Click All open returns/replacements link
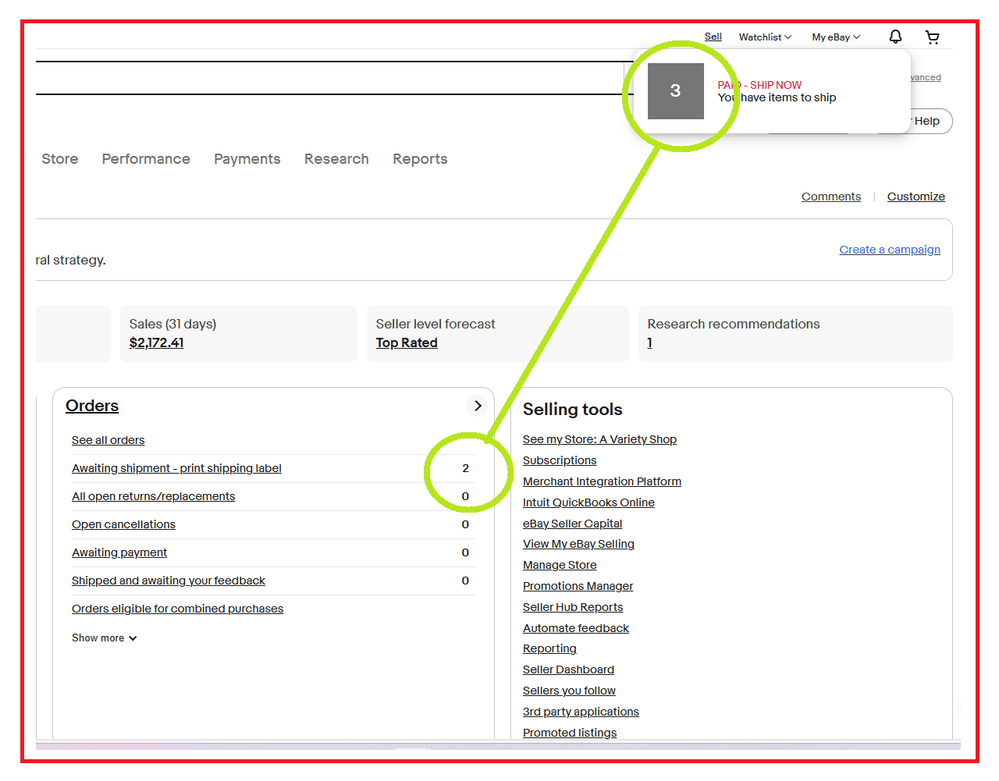 pyautogui.click(x=153, y=496)
